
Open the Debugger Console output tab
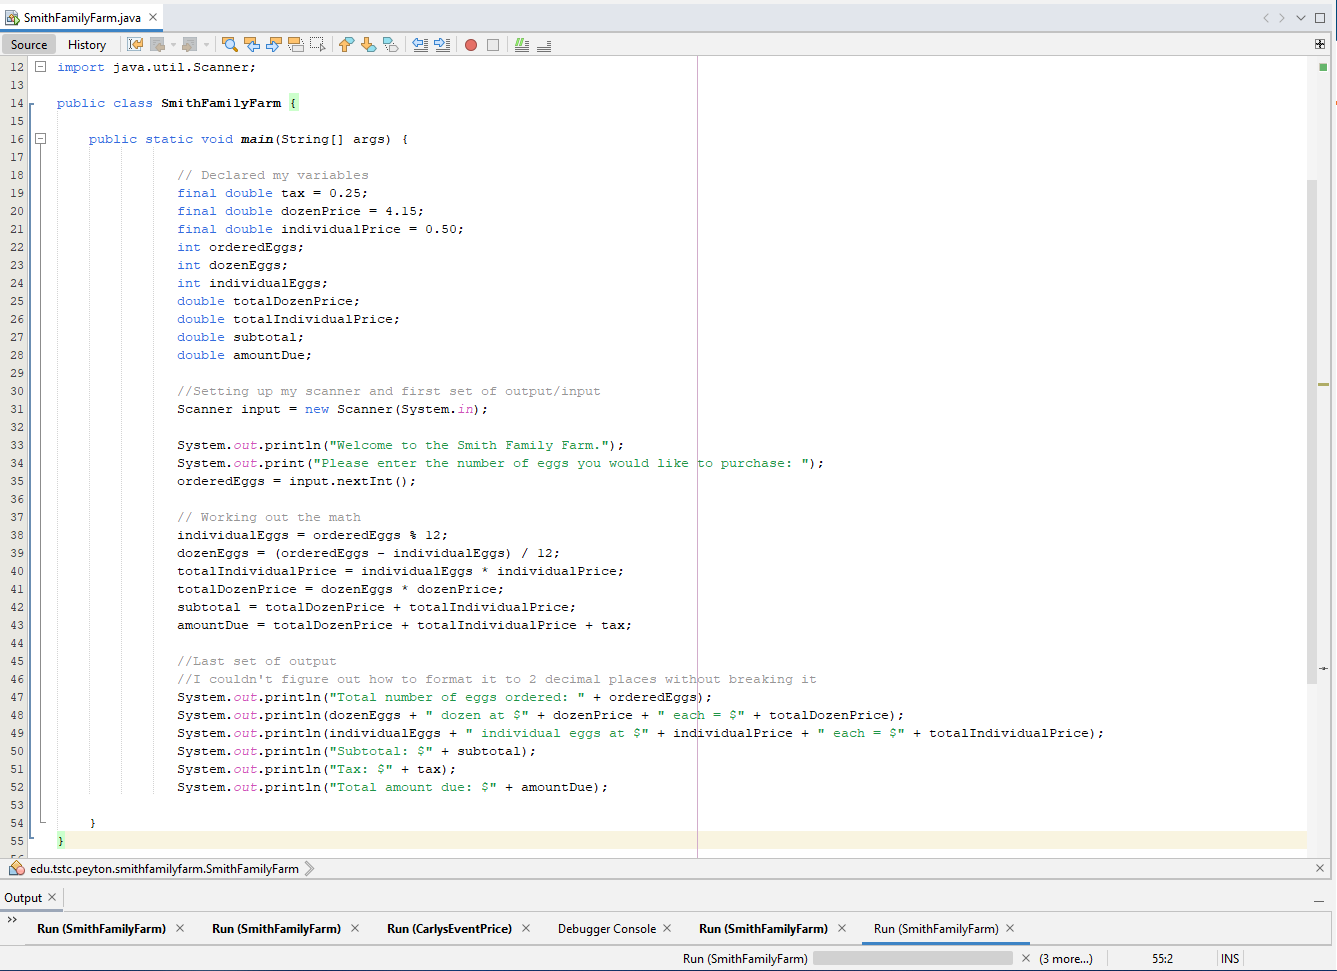click(x=606, y=929)
